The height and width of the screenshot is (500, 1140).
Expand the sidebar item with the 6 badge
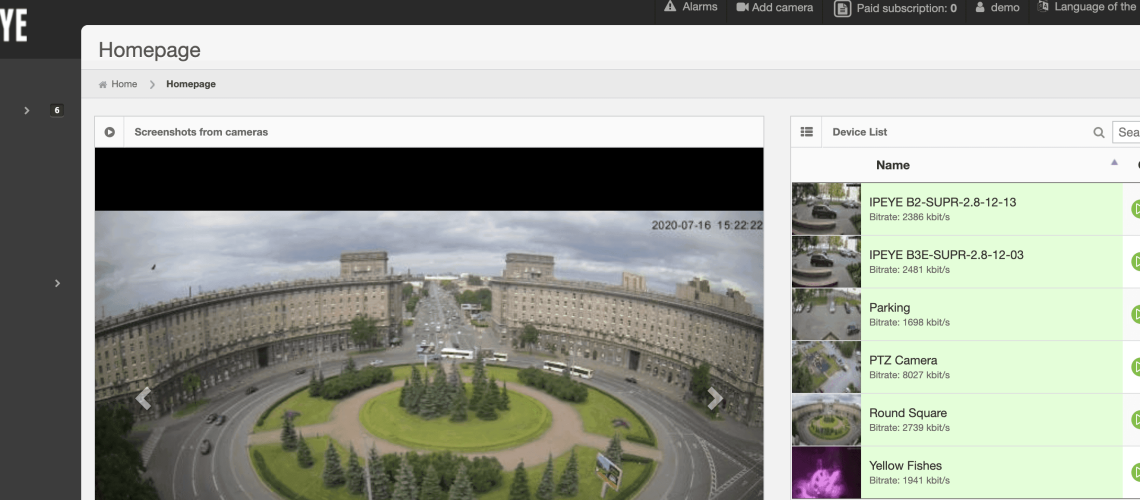[27, 110]
